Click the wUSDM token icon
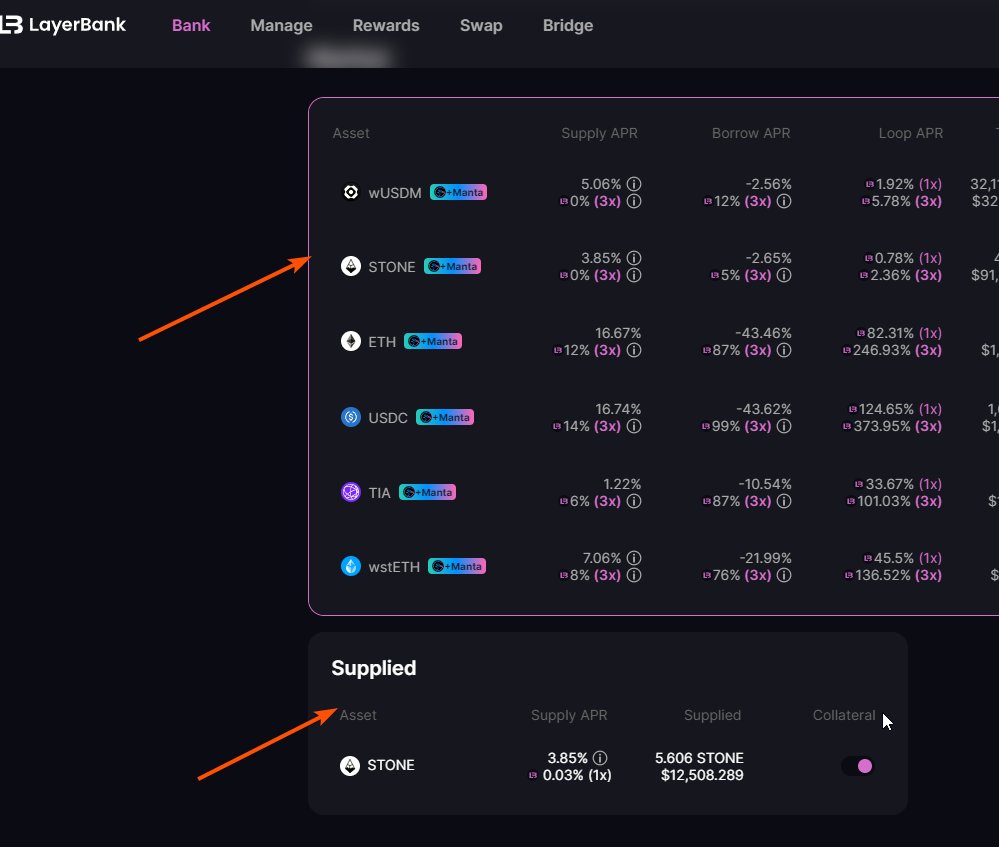The image size is (999, 847). (x=350, y=192)
